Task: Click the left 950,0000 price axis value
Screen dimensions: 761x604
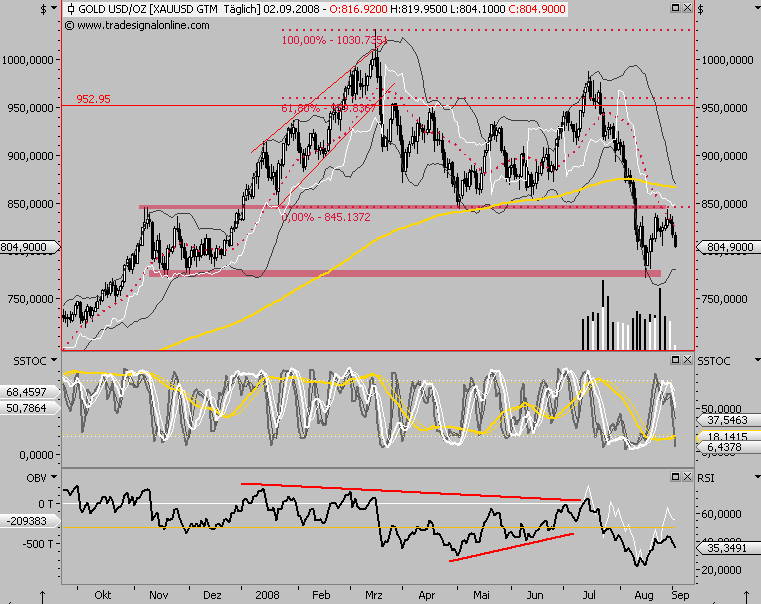Action: [30, 108]
